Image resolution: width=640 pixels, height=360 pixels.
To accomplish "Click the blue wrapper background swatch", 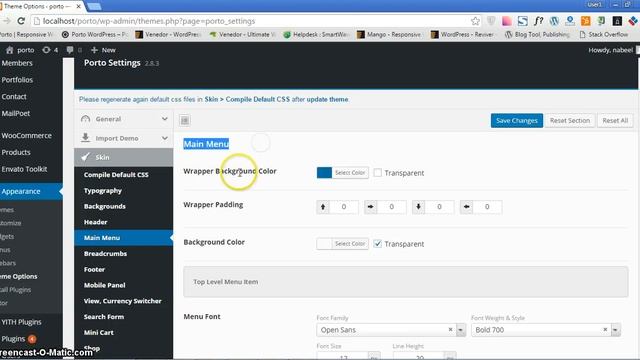I will pyautogui.click(x=324, y=173).
